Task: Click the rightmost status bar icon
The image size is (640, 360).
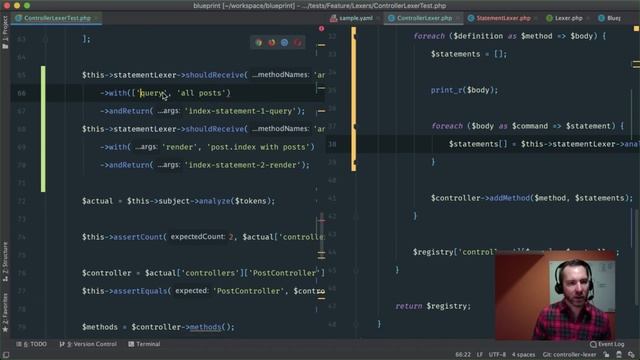Action: (631, 355)
